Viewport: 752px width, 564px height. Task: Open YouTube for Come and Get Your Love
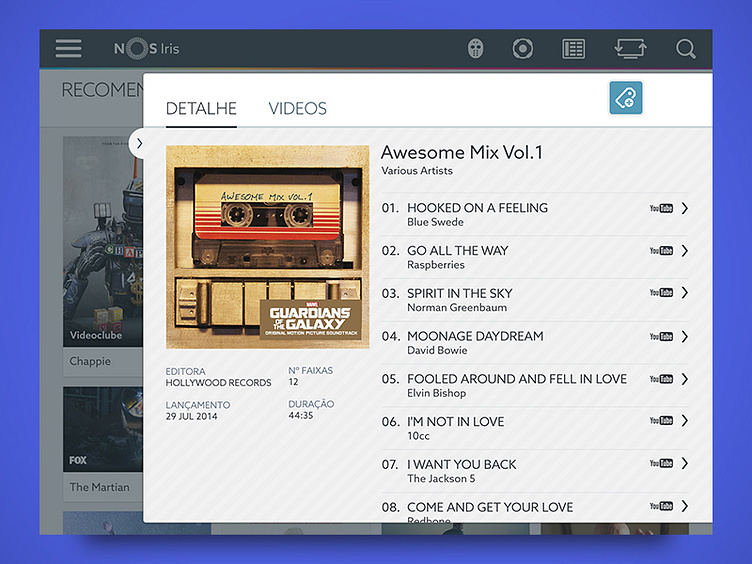click(661, 506)
